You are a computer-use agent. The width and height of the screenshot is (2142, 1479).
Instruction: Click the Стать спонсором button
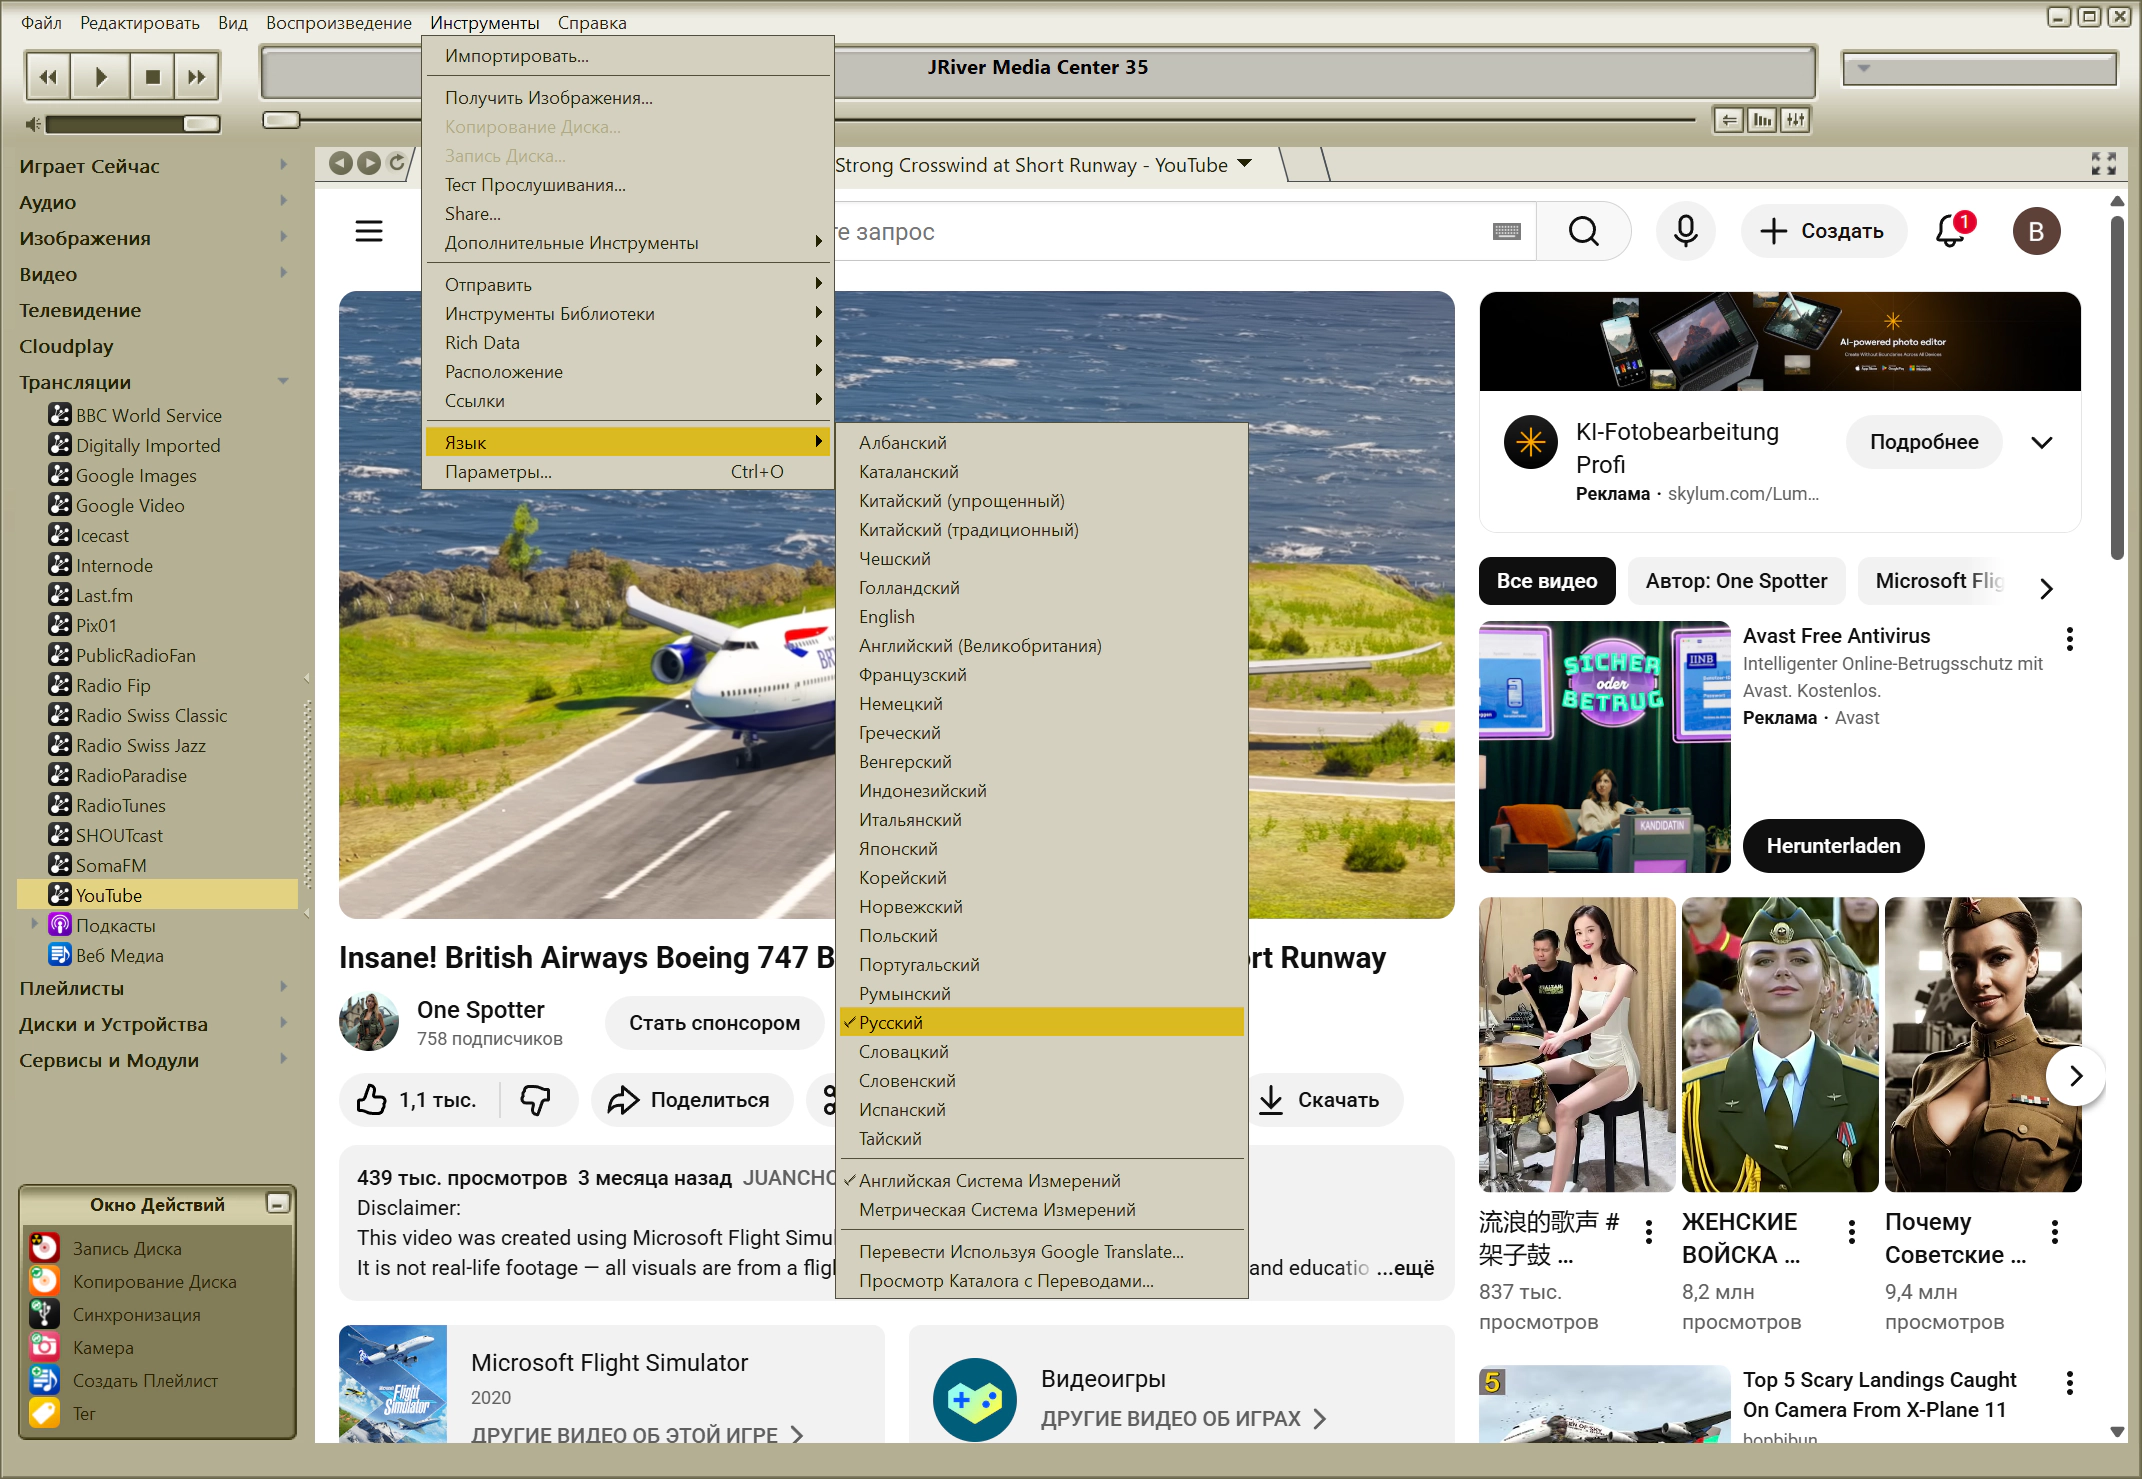point(714,1023)
